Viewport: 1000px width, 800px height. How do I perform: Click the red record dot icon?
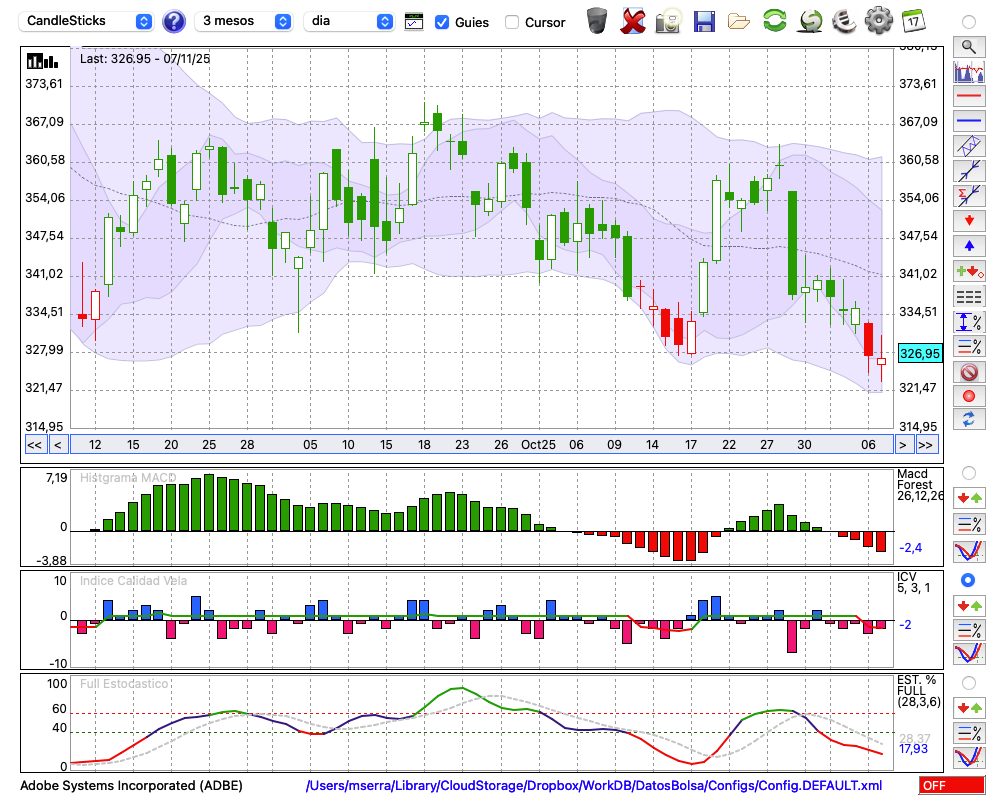(969, 396)
